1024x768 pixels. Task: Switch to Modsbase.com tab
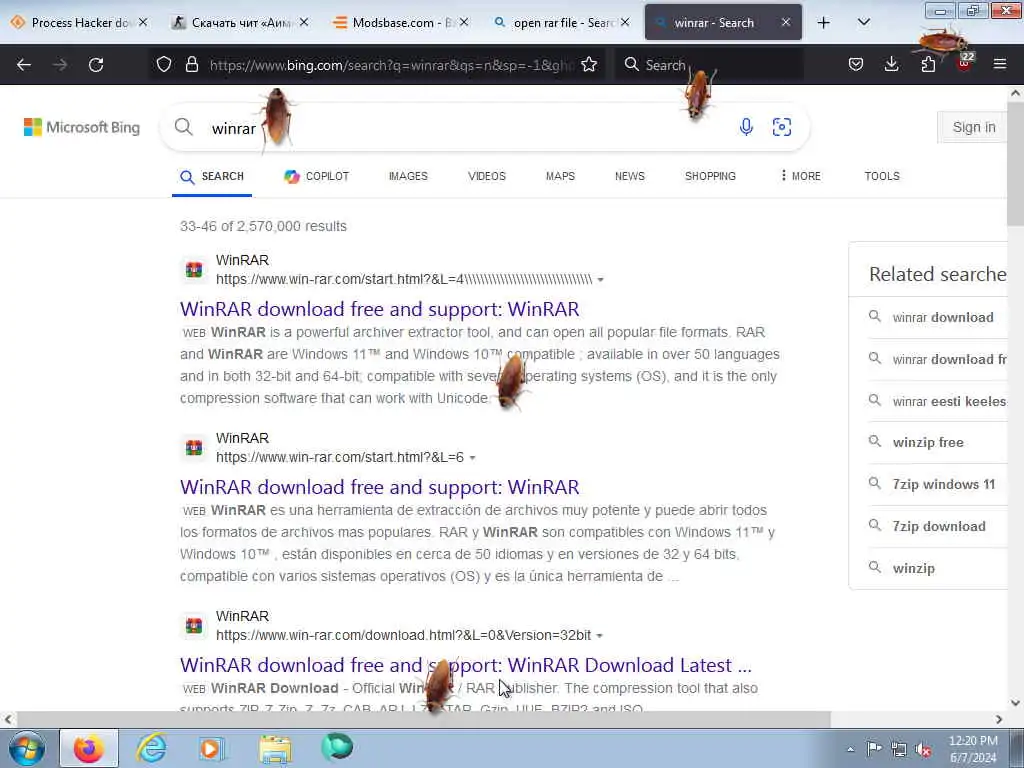[399, 22]
